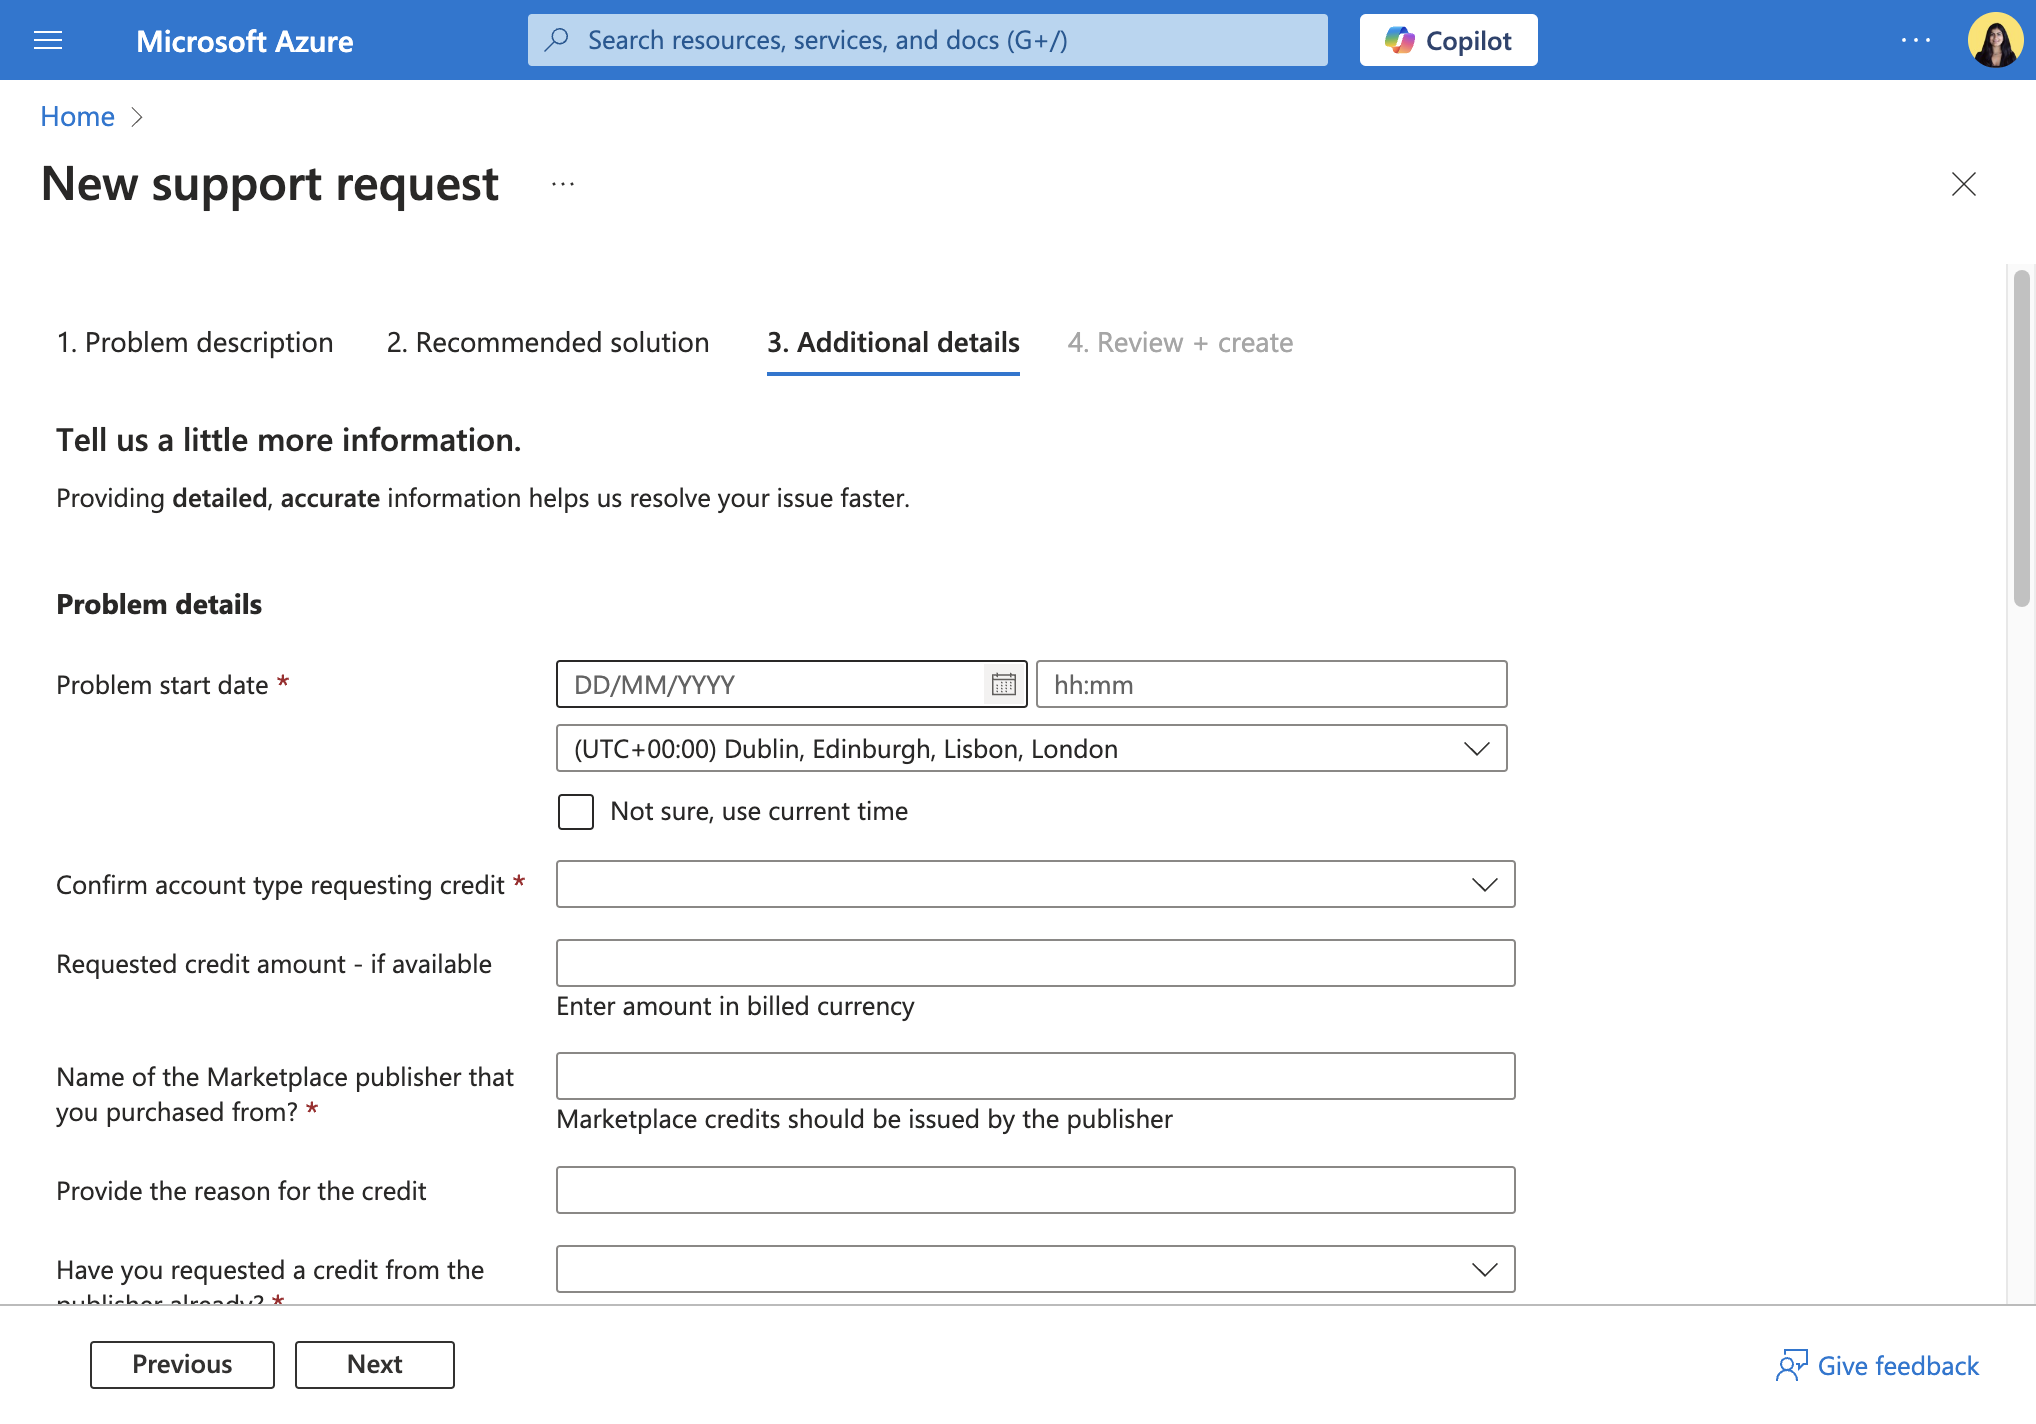Click the vertical scrollbar thumb
This screenshot has width=2036, height=1424.
tap(2022, 437)
